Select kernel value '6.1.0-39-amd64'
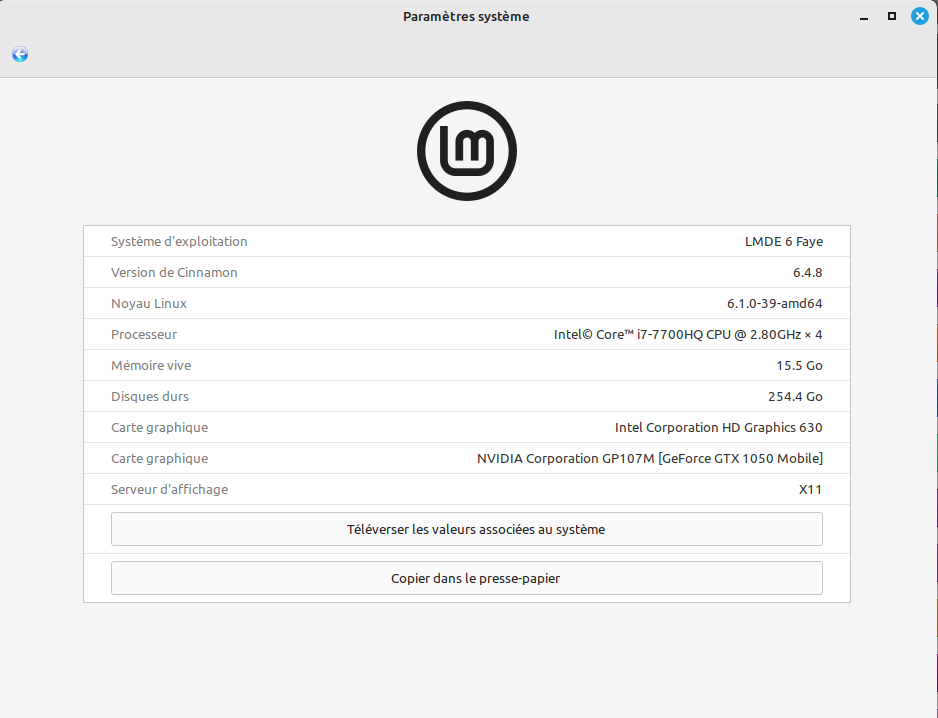938x718 pixels. pyautogui.click(x=775, y=303)
